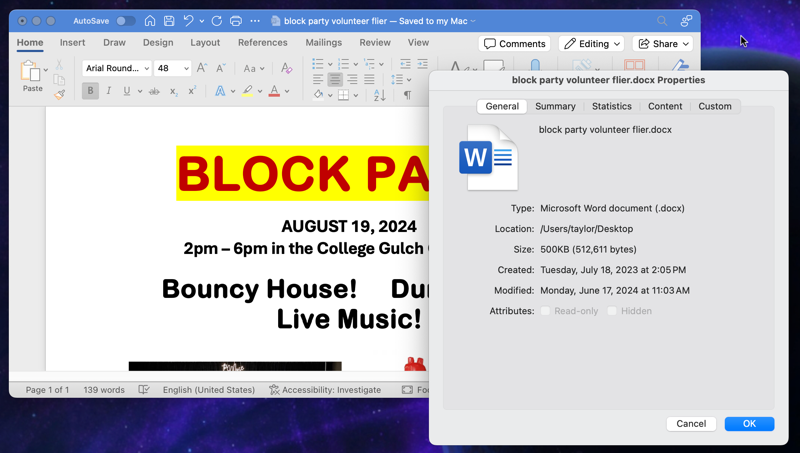Save the document with the disk icon
Image resolution: width=800 pixels, height=453 pixels.
pyautogui.click(x=169, y=21)
